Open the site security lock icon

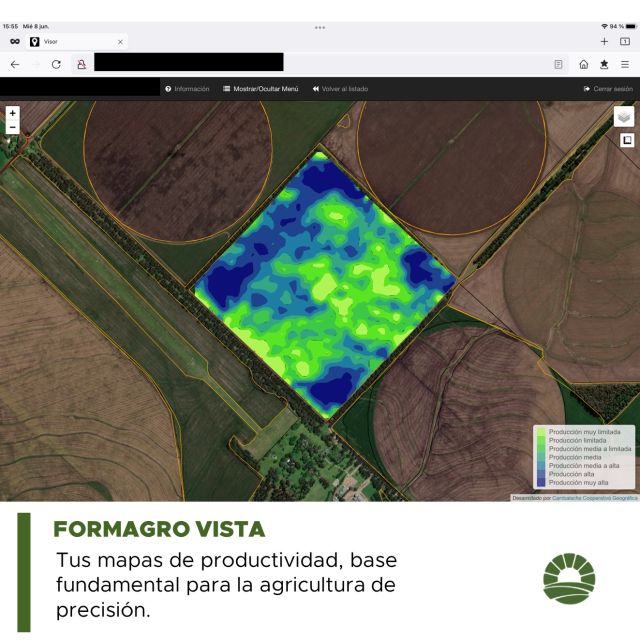tap(82, 64)
